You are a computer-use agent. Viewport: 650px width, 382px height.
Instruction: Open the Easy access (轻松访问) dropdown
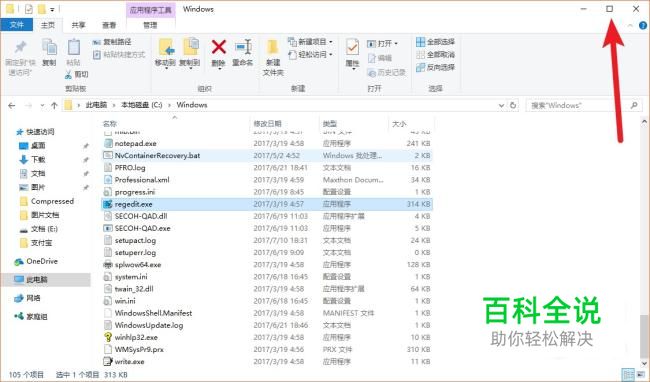(x=310, y=54)
